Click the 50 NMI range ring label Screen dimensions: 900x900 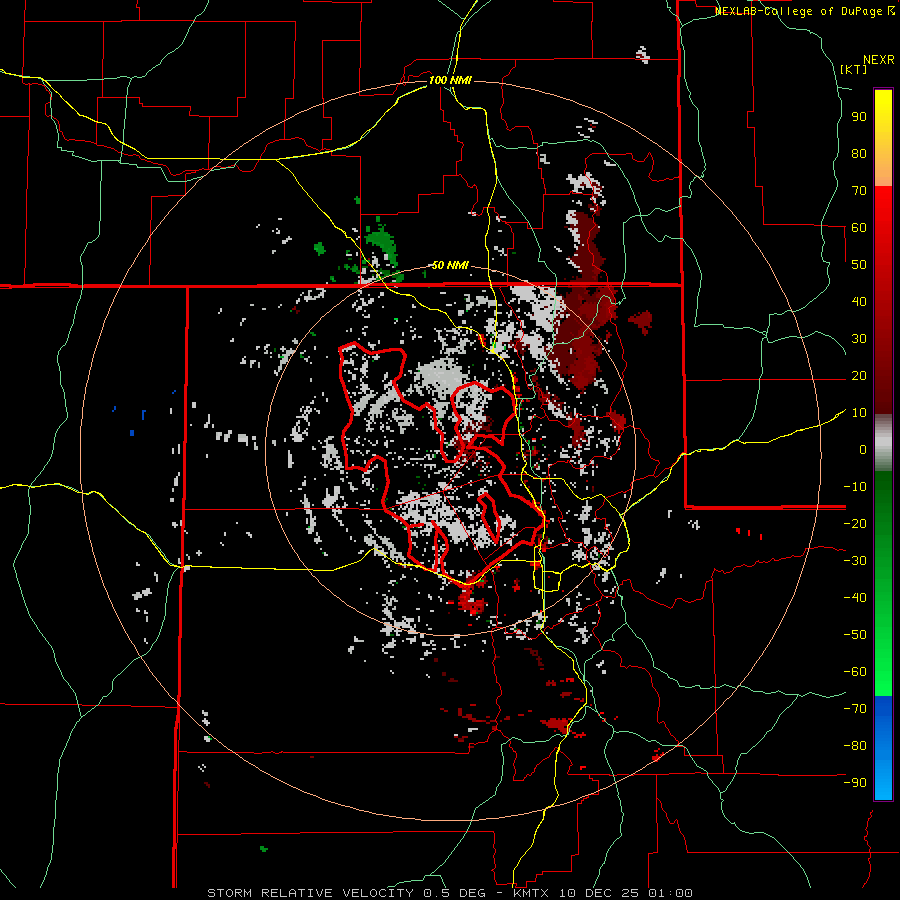pos(450,265)
